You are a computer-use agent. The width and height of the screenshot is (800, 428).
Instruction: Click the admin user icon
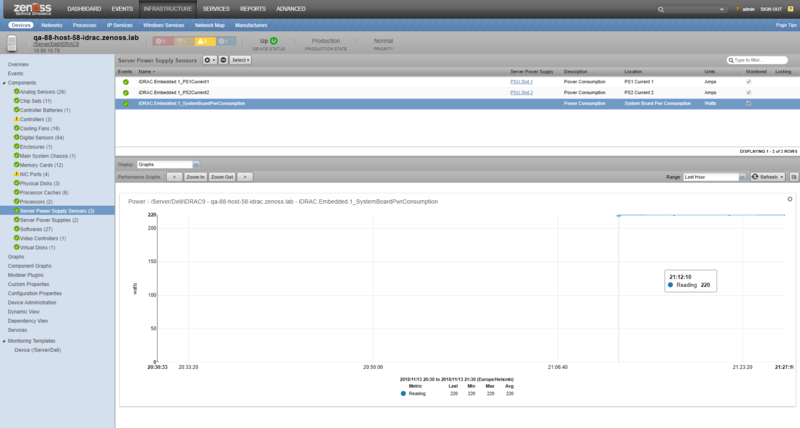pyautogui.click(x=738, y=9)
